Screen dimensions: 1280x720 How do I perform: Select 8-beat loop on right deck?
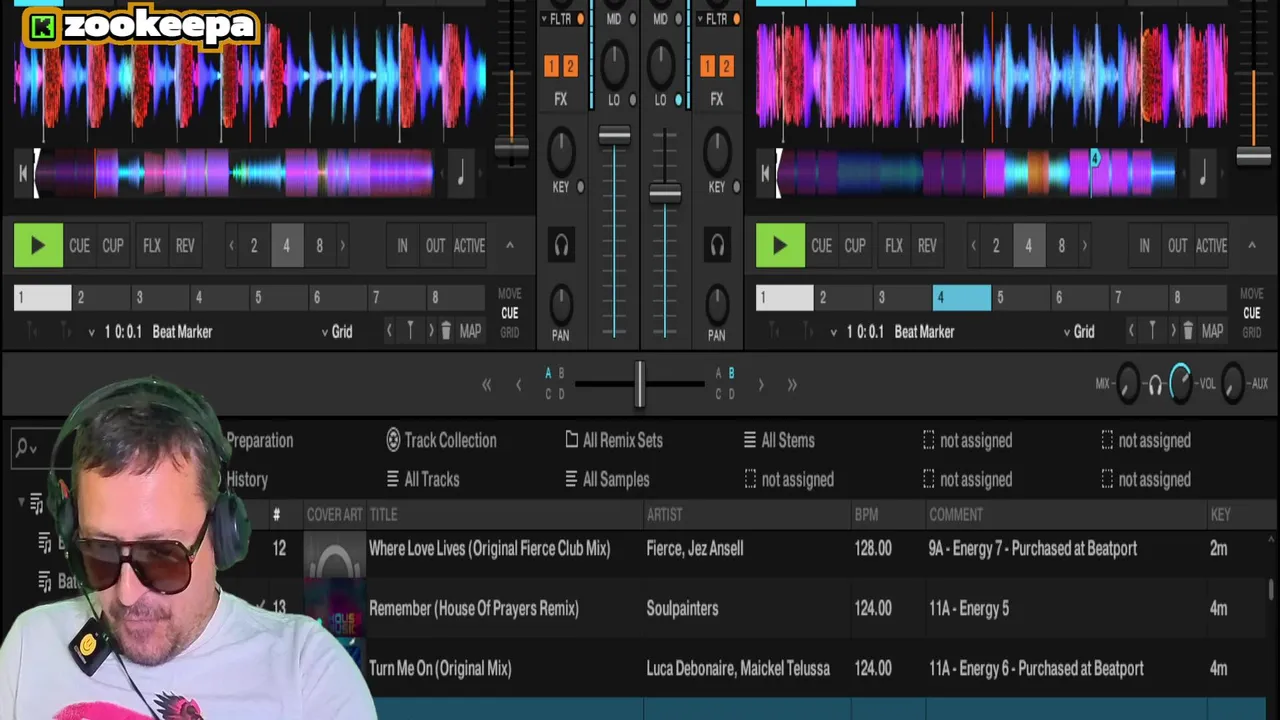click(1061, 246)
